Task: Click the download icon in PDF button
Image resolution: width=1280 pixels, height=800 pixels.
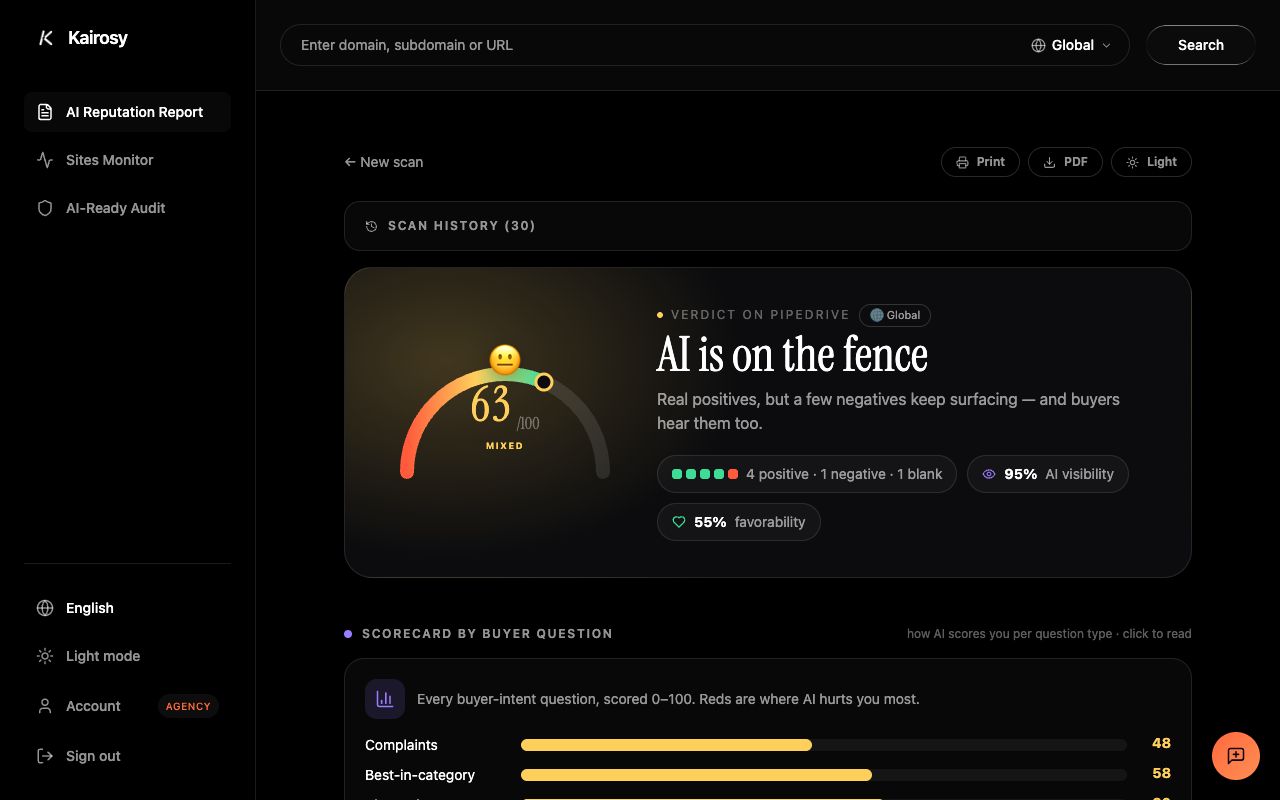Action: pyautogui.click(x=1049, y=162)
